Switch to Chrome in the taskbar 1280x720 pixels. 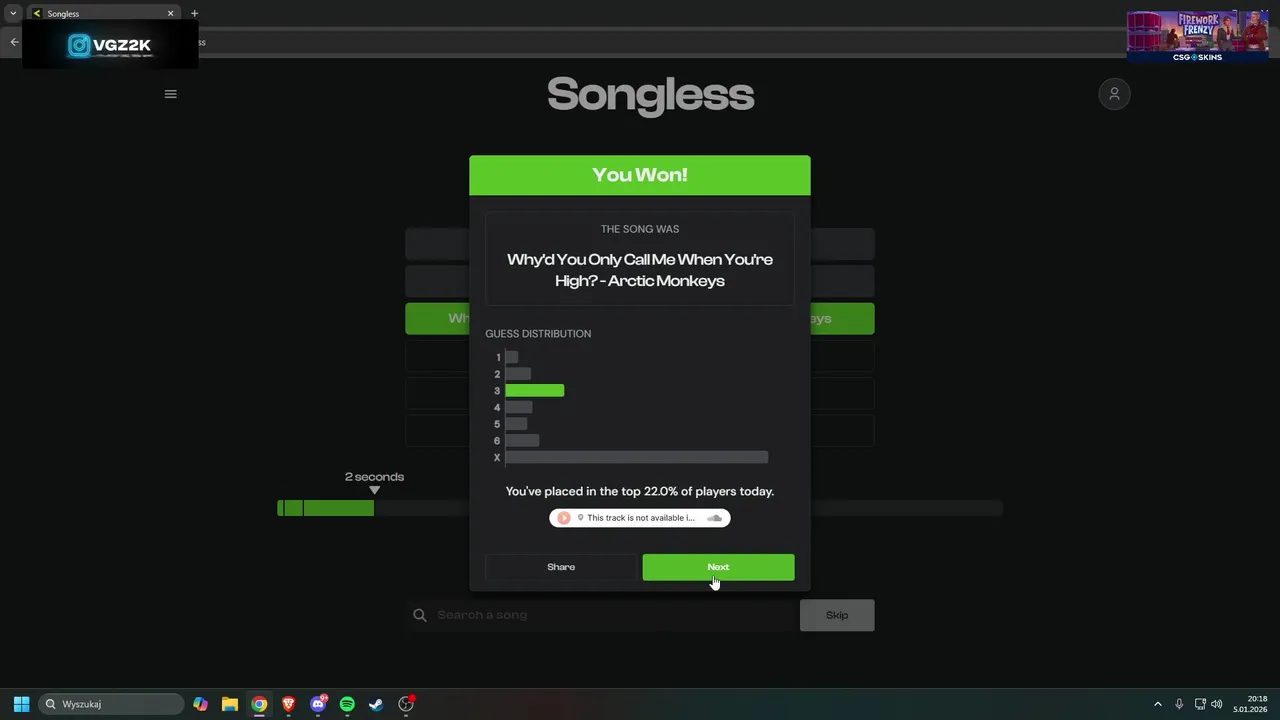click(259, 704)
